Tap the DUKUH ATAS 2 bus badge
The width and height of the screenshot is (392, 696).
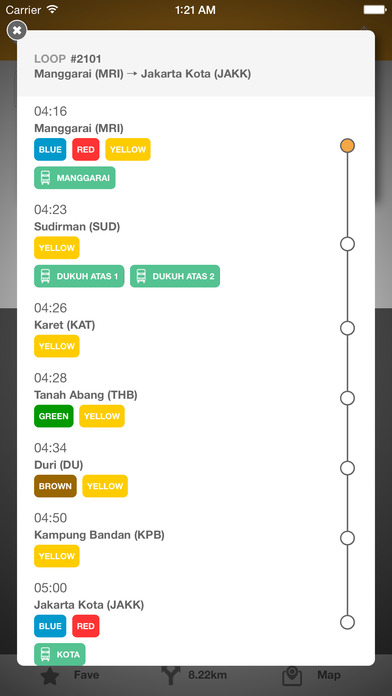click(x=175, y=276)
